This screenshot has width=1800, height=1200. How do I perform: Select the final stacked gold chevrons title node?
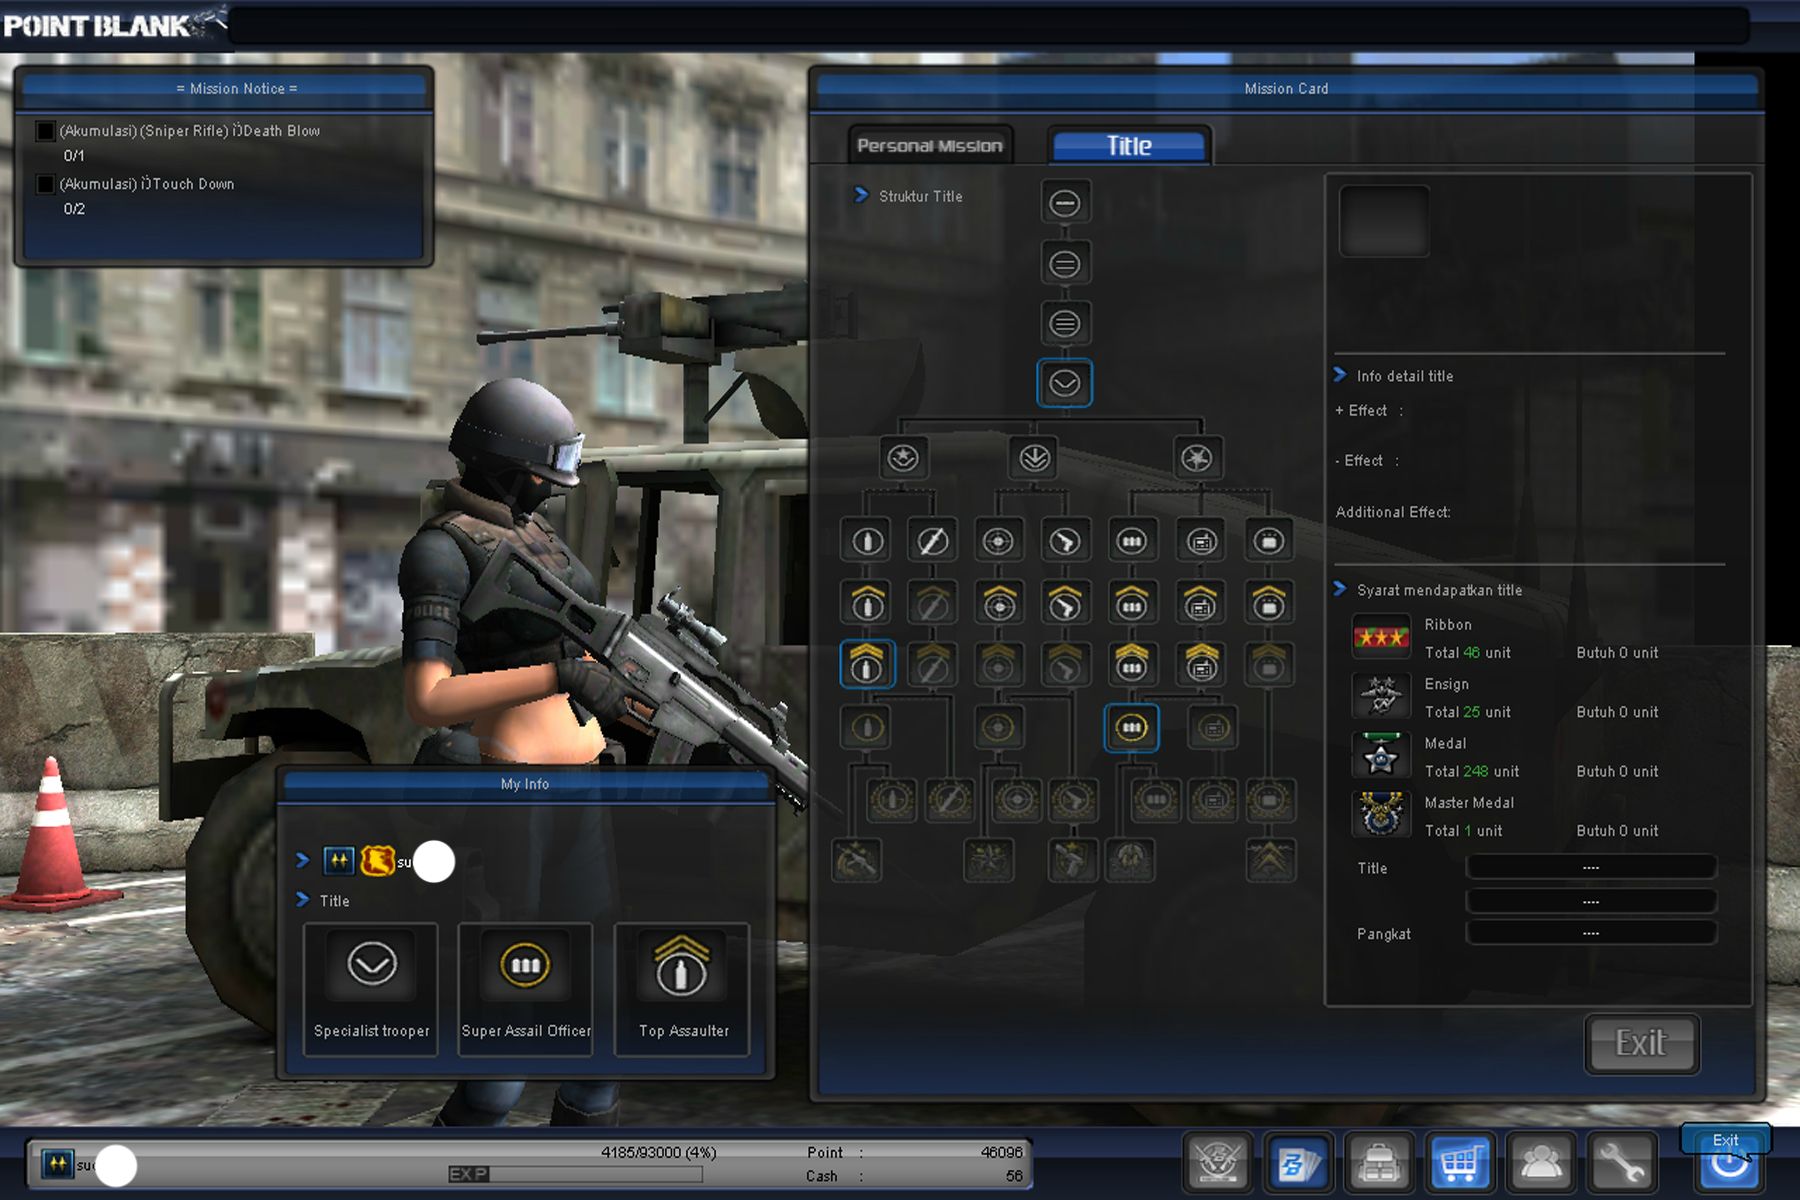click(x=1270, y=860)
